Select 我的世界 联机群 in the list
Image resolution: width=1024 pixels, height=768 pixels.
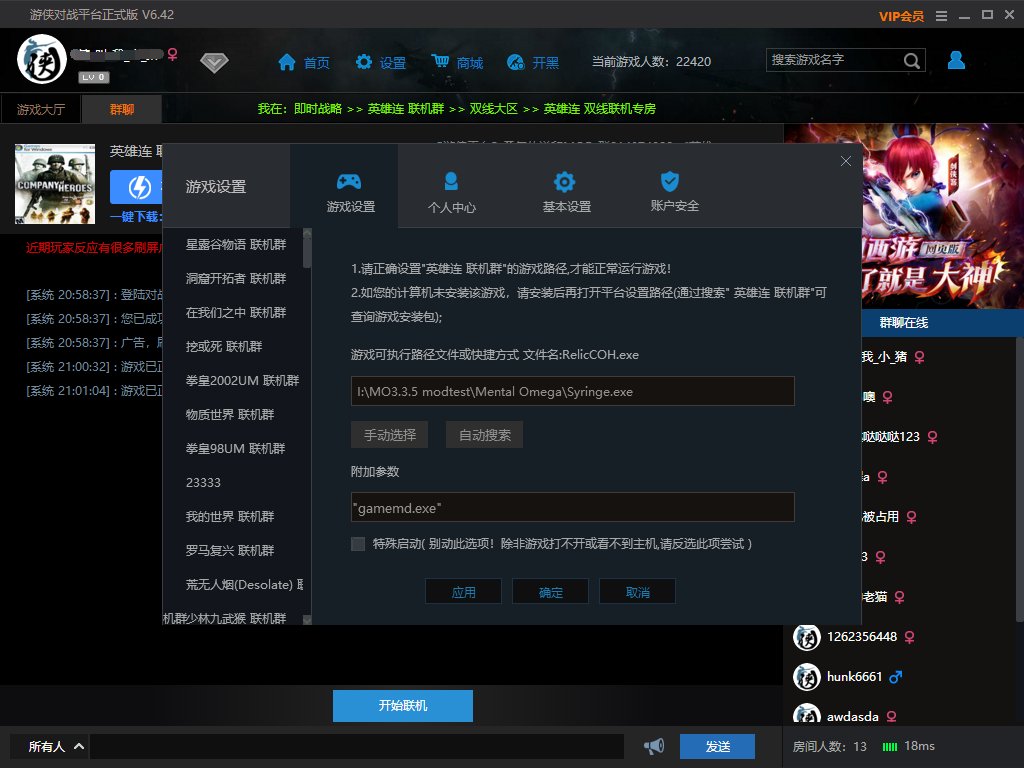point(230,516)
